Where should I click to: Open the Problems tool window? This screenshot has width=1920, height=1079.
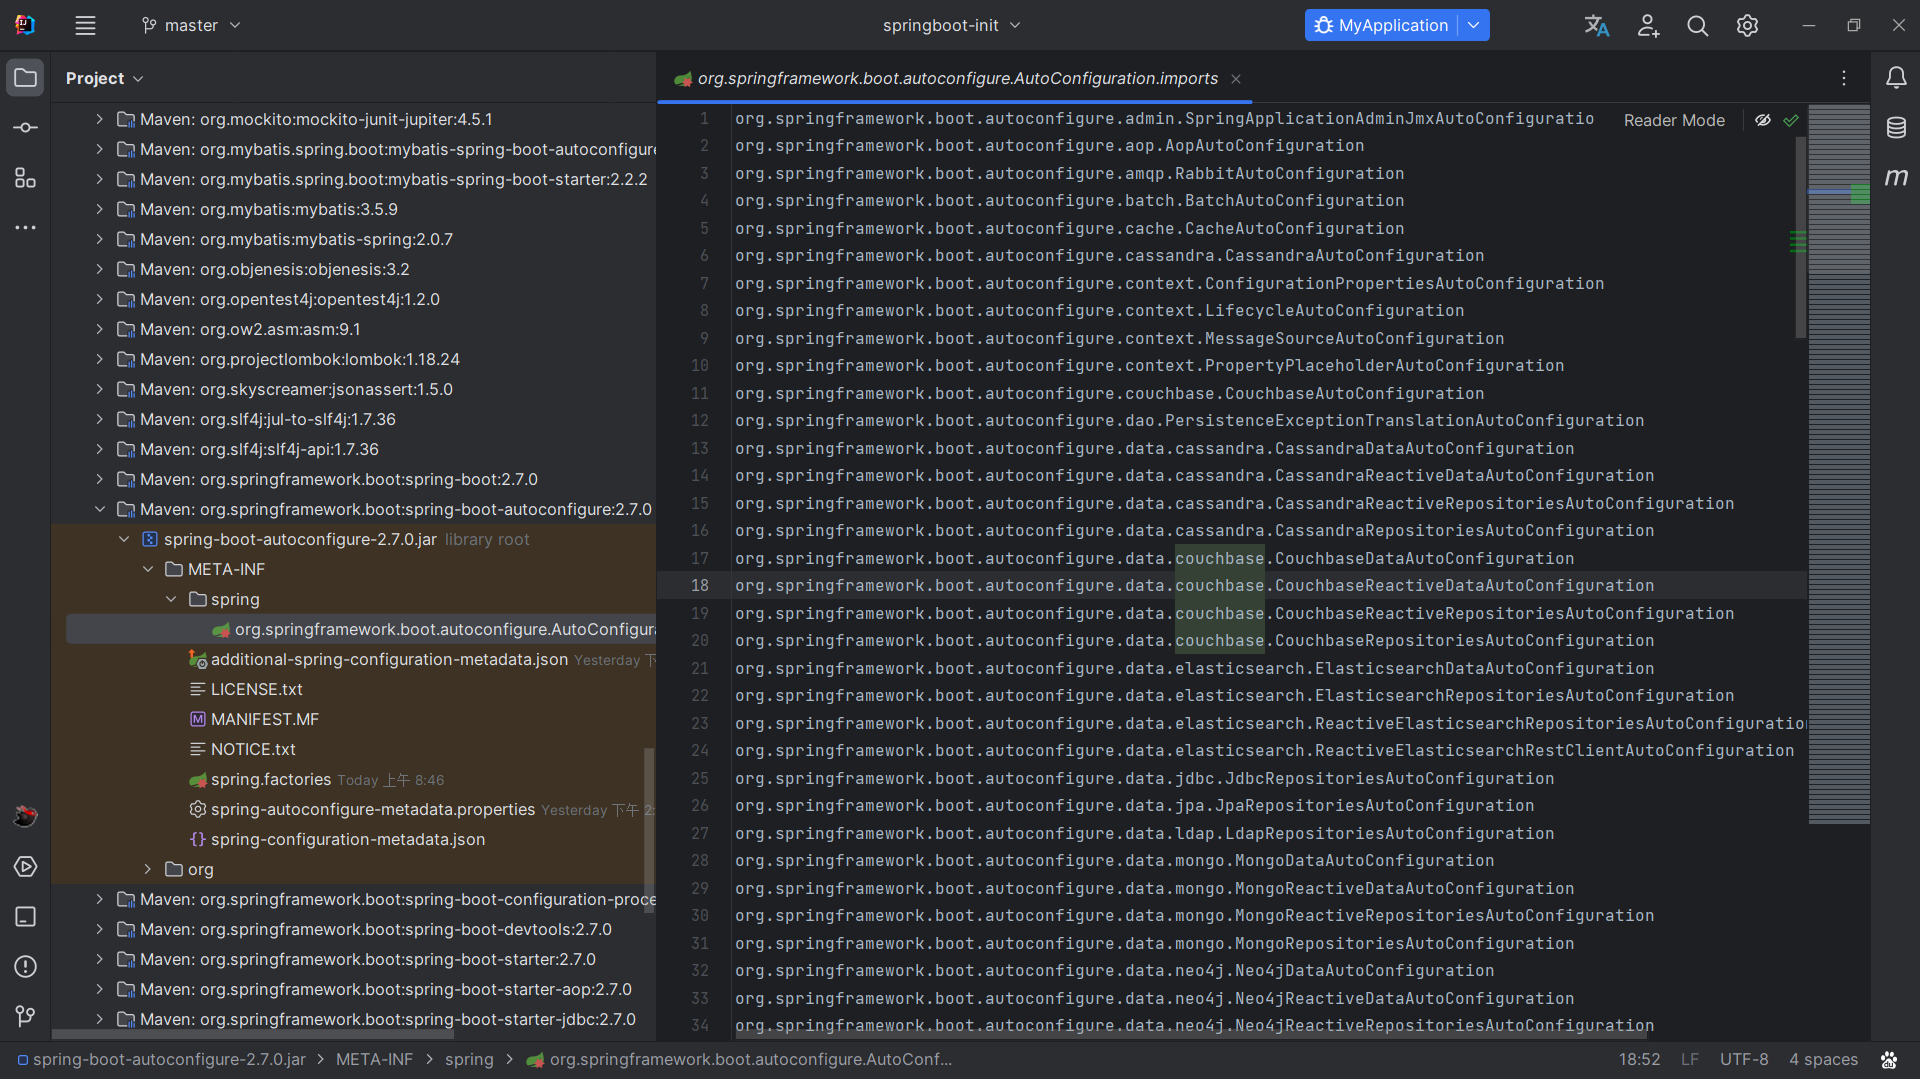coord(26,967)
